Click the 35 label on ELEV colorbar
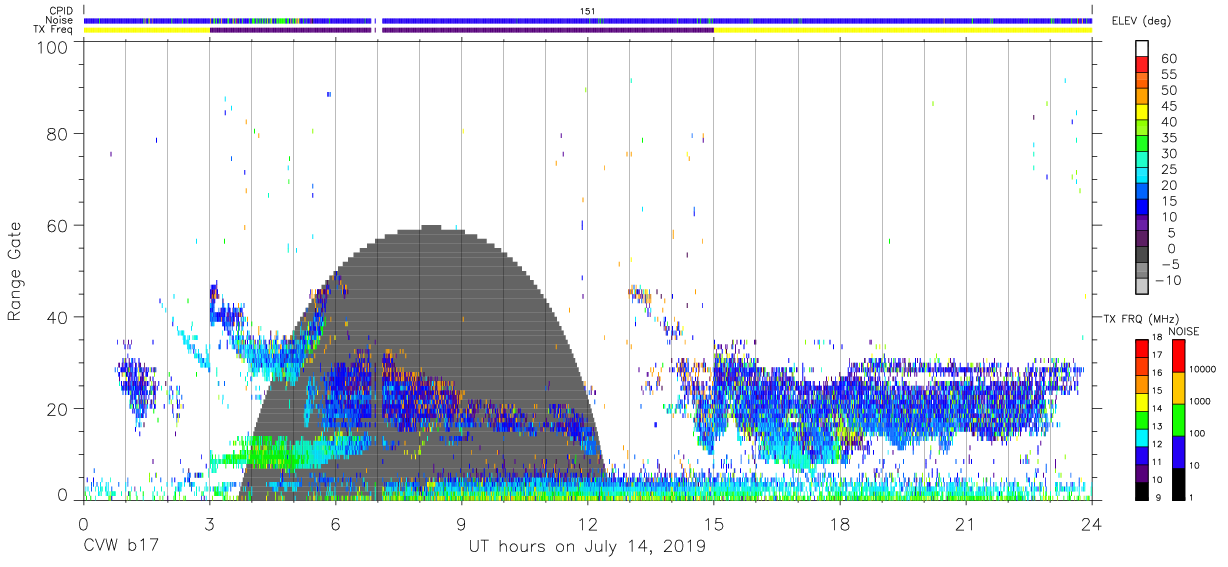The width and height of the screenshot is (1228, 567). [x=1168, y=138]
